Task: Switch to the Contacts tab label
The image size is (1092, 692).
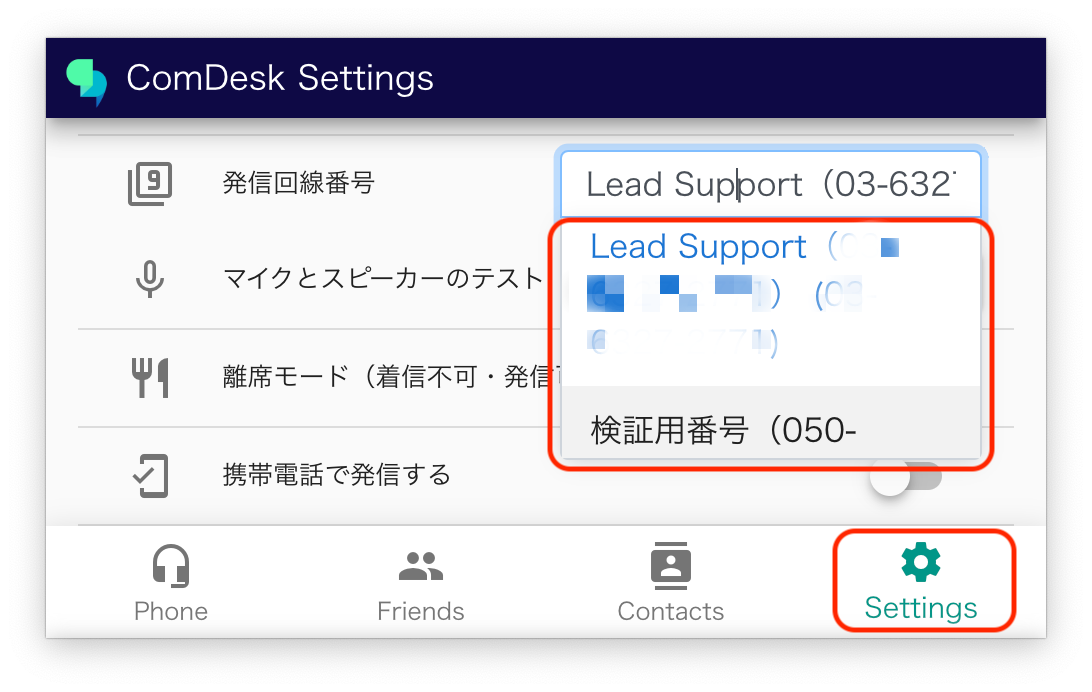Action: (670, 611)
